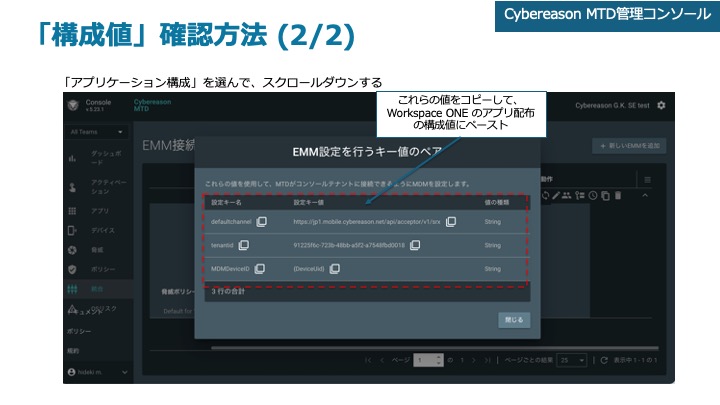Viewport: 720px width, 405px height.
Task: Click the tenantid key name text
Action: coord(222,245)
